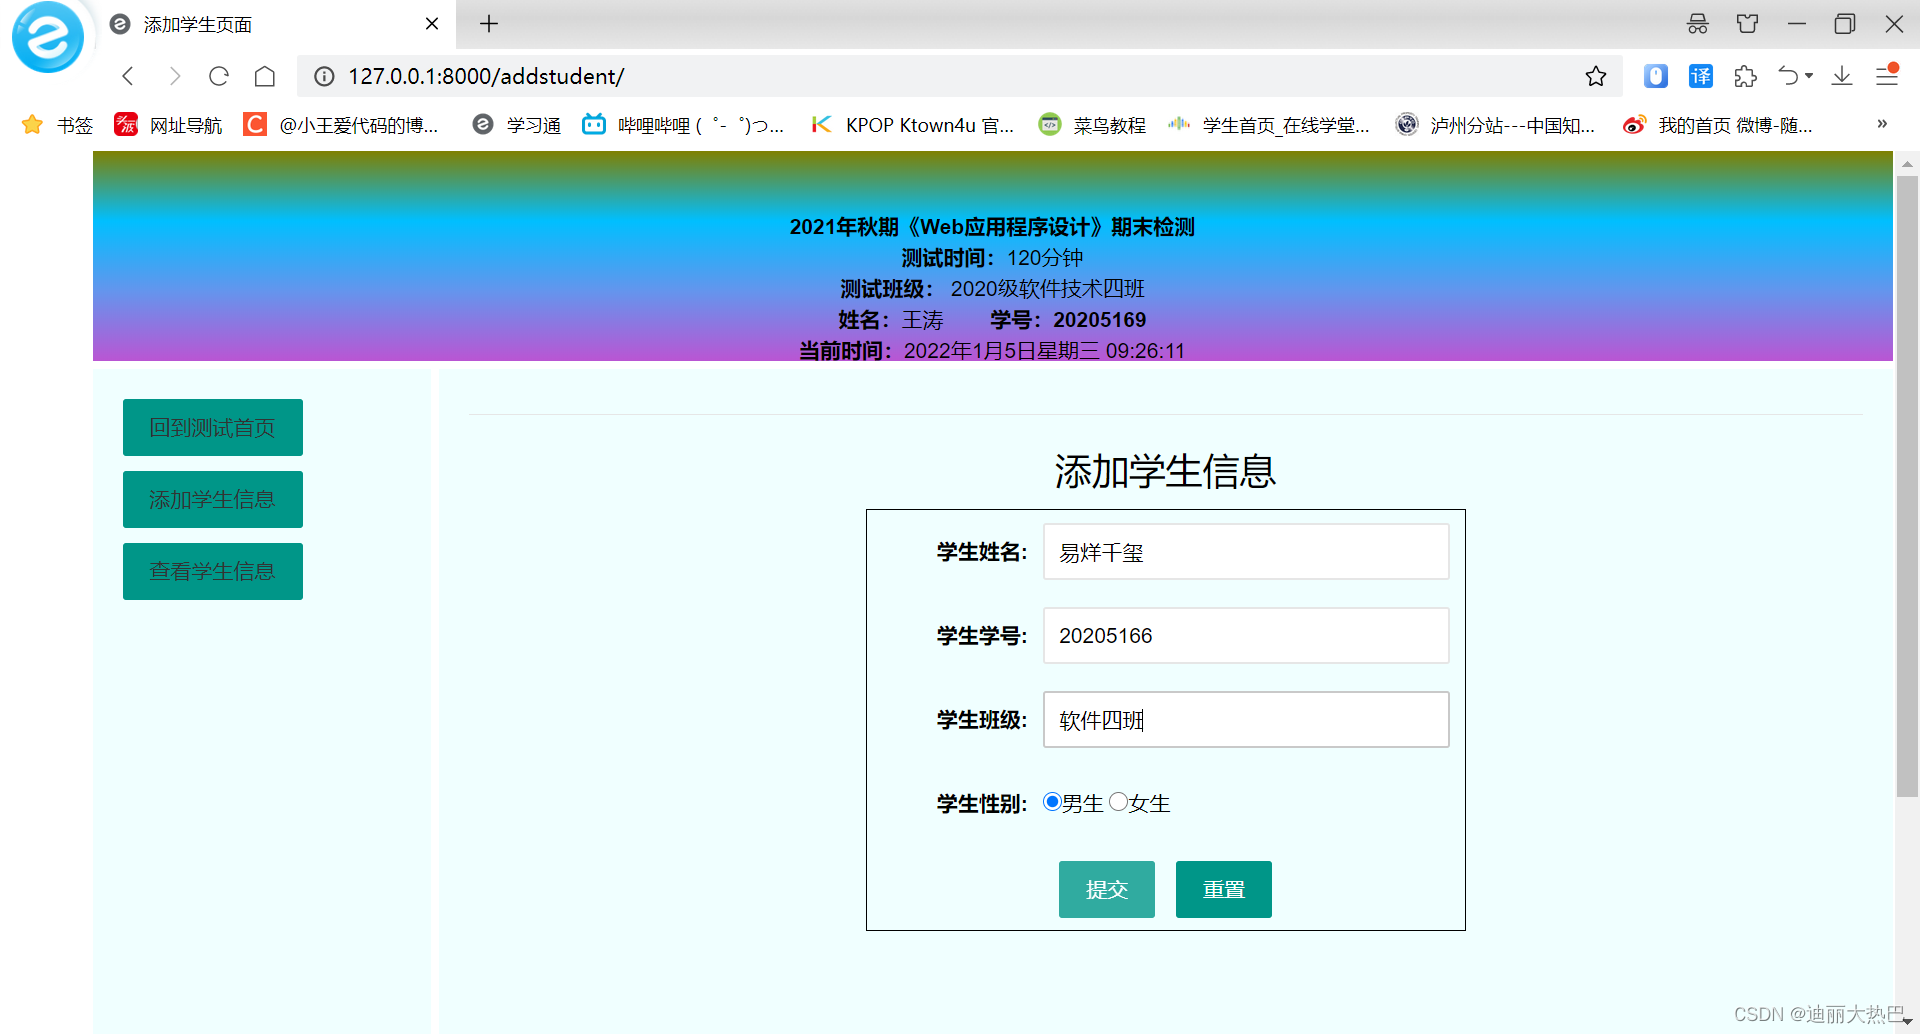This screenshot has height=1034, width=1920.
Task: Open the 泸州分站 bookmark
Action: click(x=1496, y=125)
